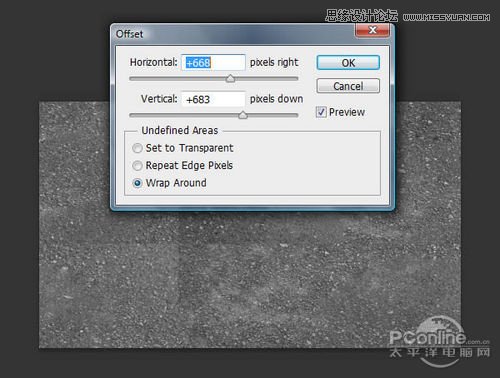Viewport: 500px width, 378px height.
Task: Cancel the Offset dialog
Action: (x=348, y=86)
